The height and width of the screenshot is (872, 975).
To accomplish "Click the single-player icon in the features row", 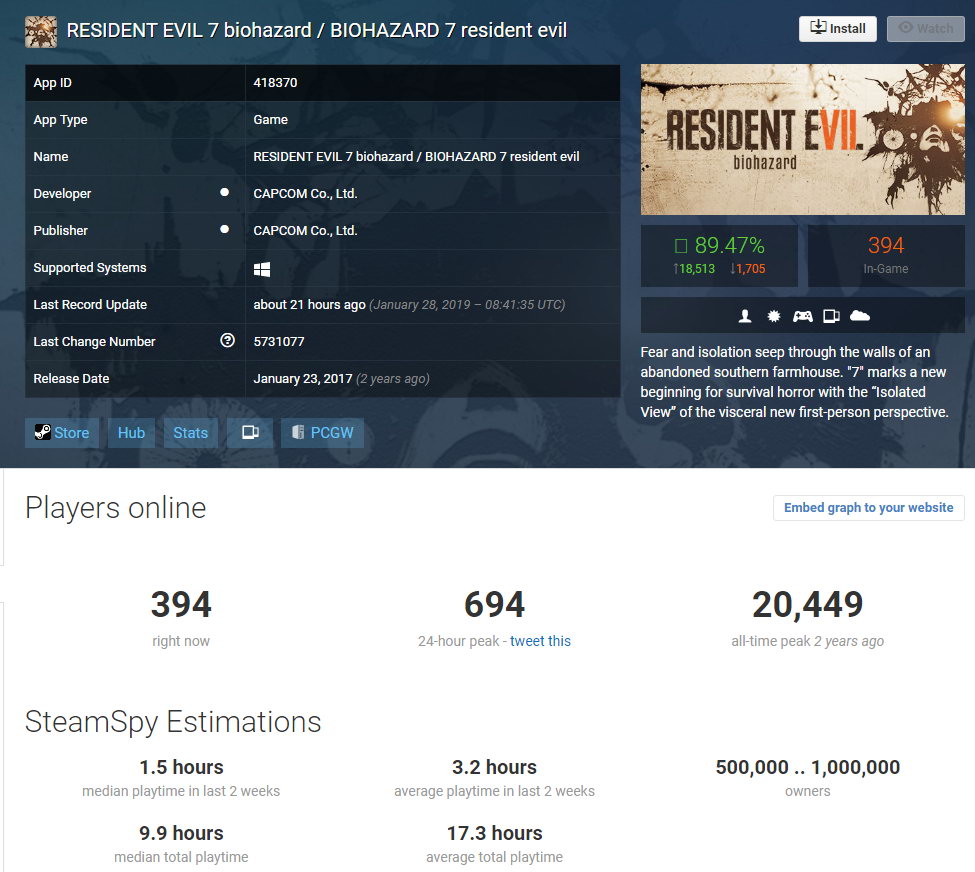I will [x=745, y=315].
